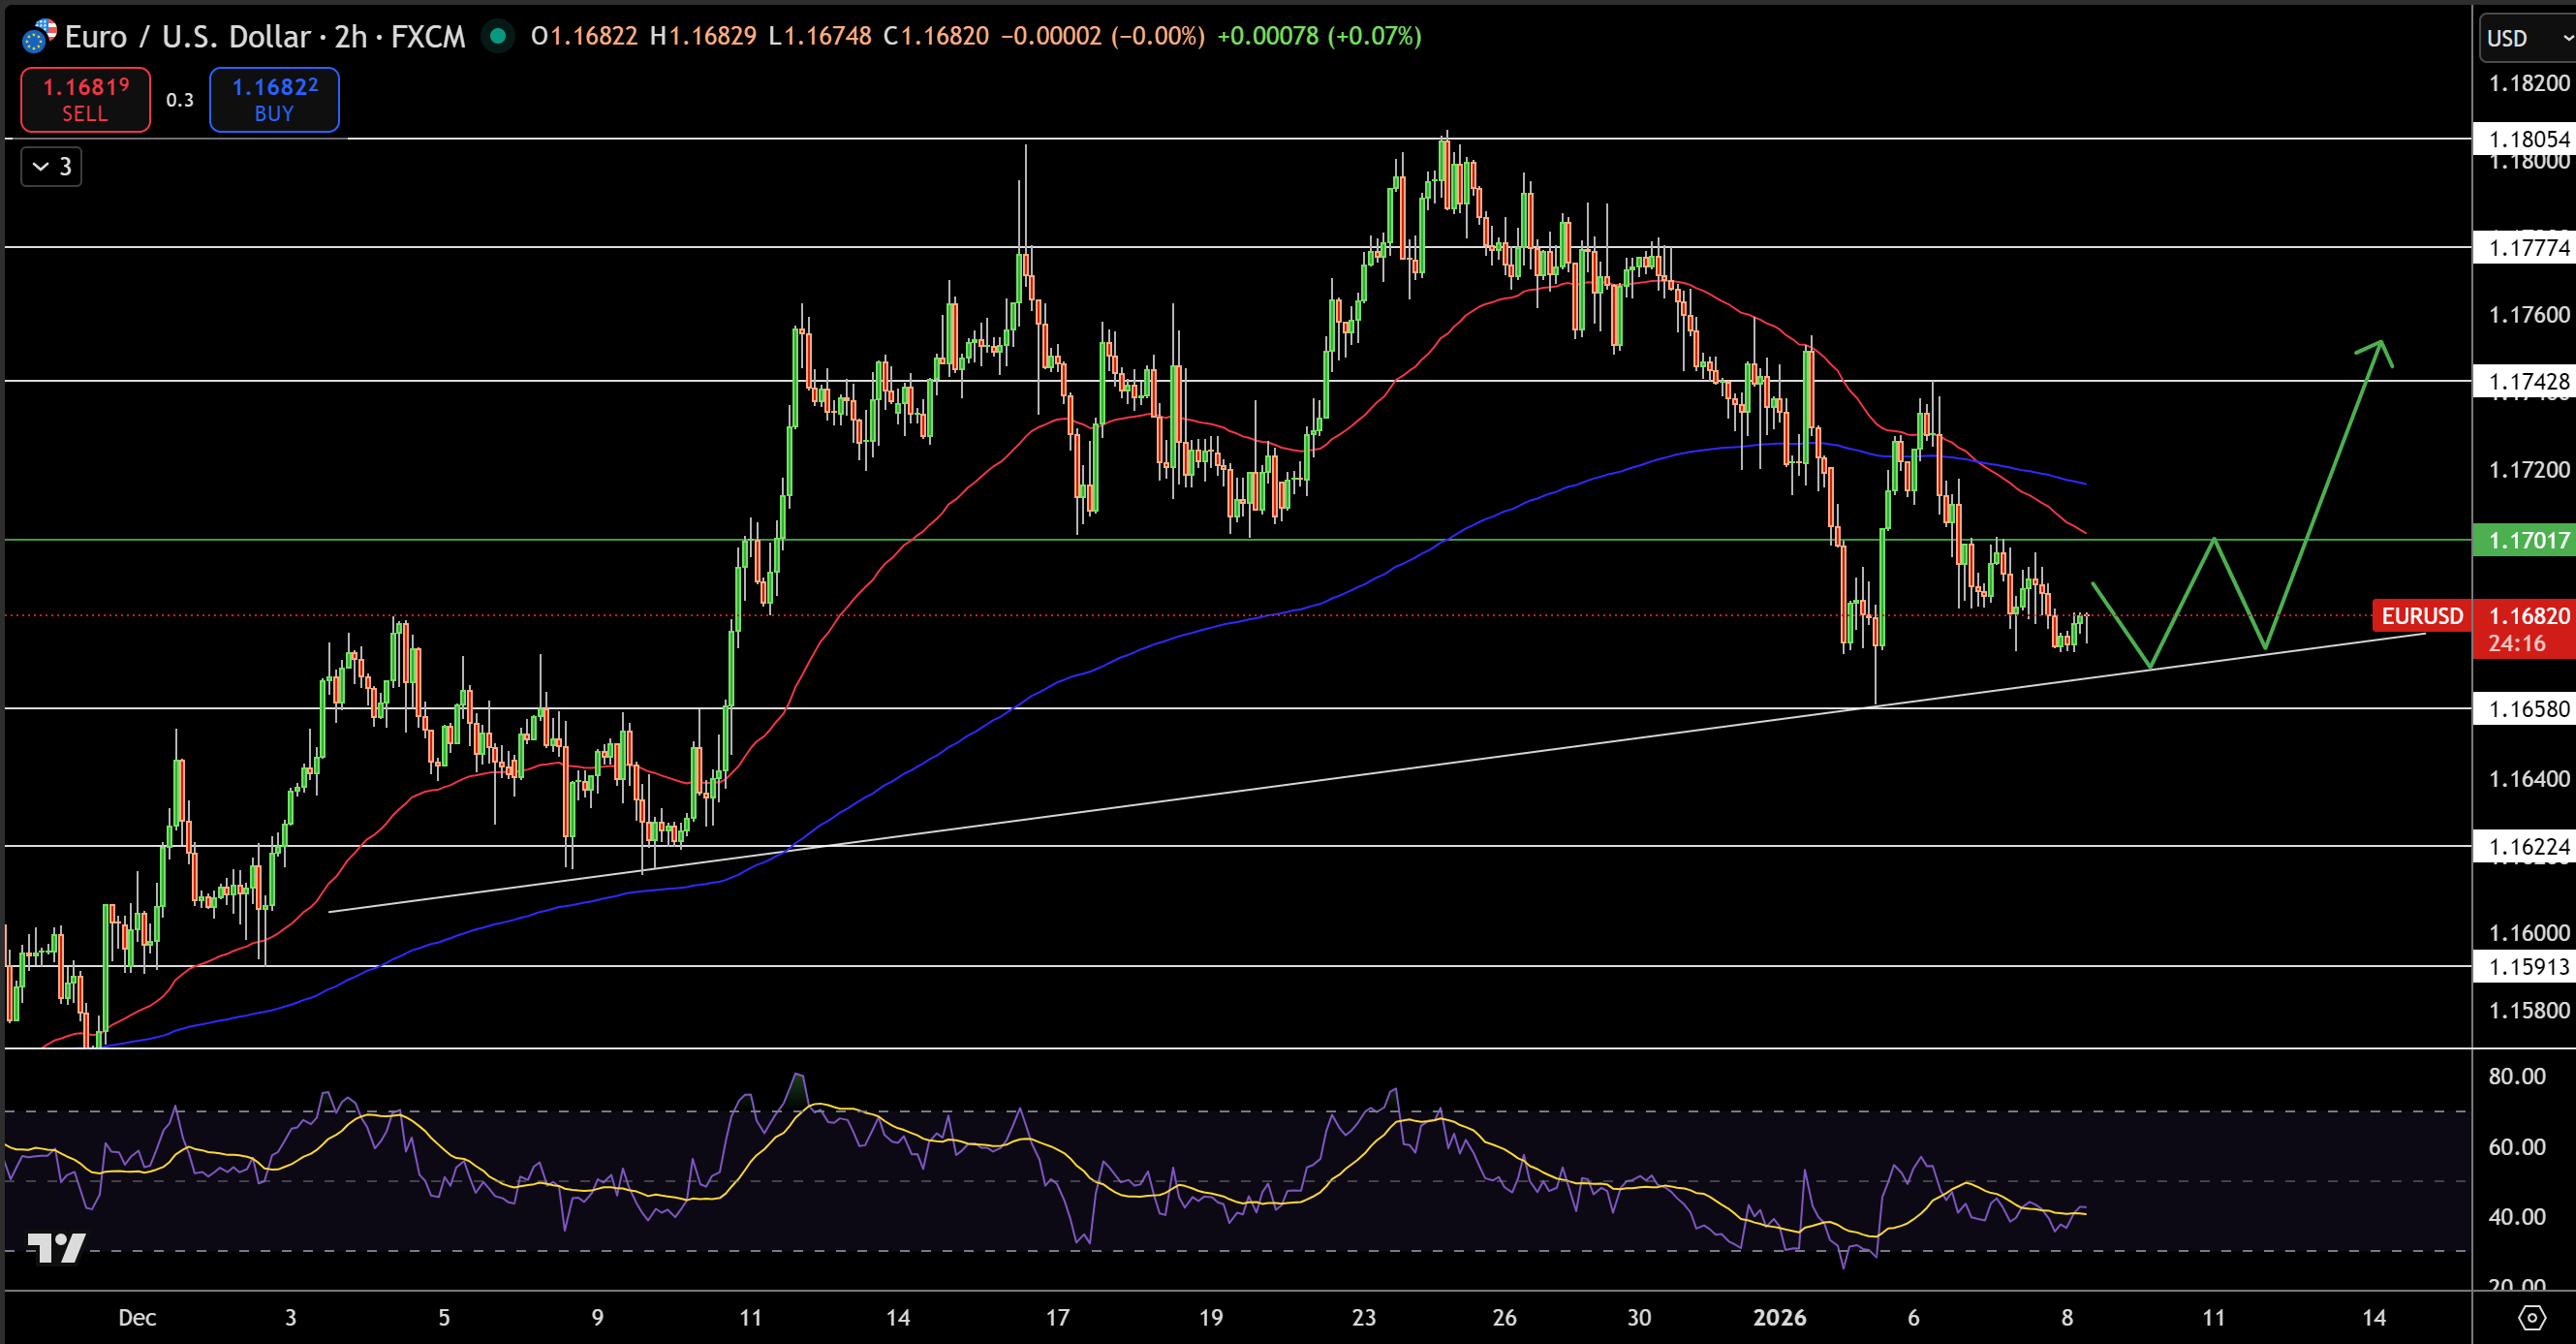Select the 1.16224 horizontal line price label
Image resolution: width=2576 pixels, height=1344 pixels.
click(x=2525, y=846)
